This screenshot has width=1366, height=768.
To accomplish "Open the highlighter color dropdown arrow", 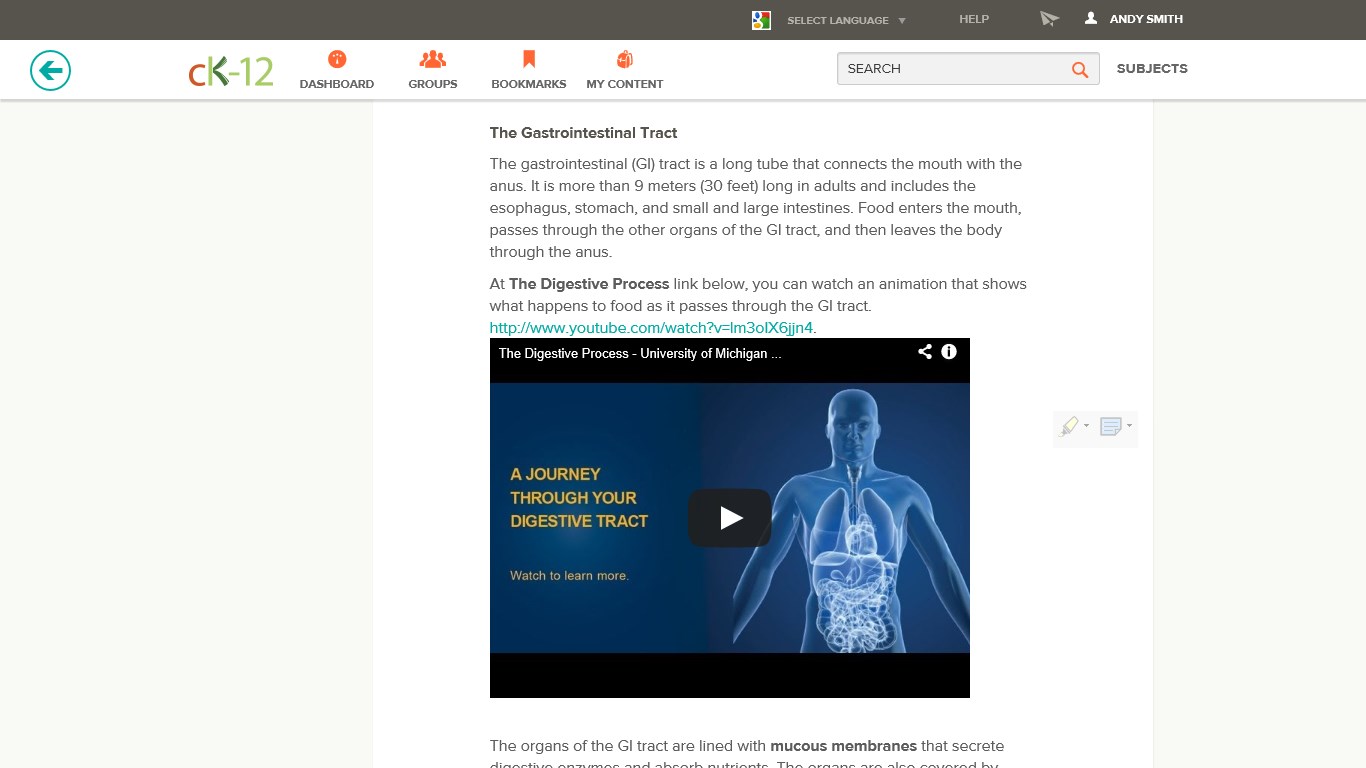I will point(1087,426).
